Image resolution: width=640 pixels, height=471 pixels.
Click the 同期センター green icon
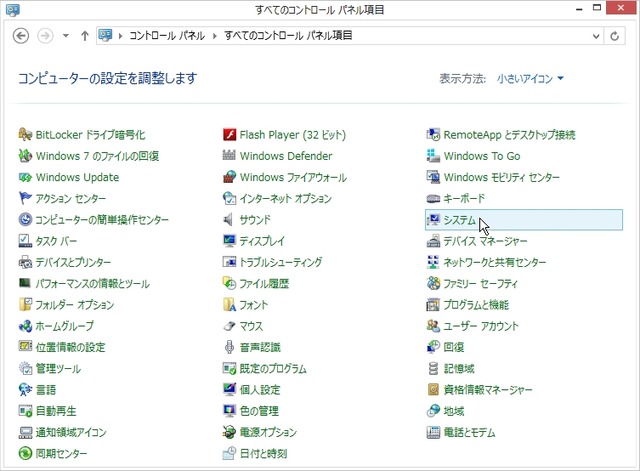(25, 453)
